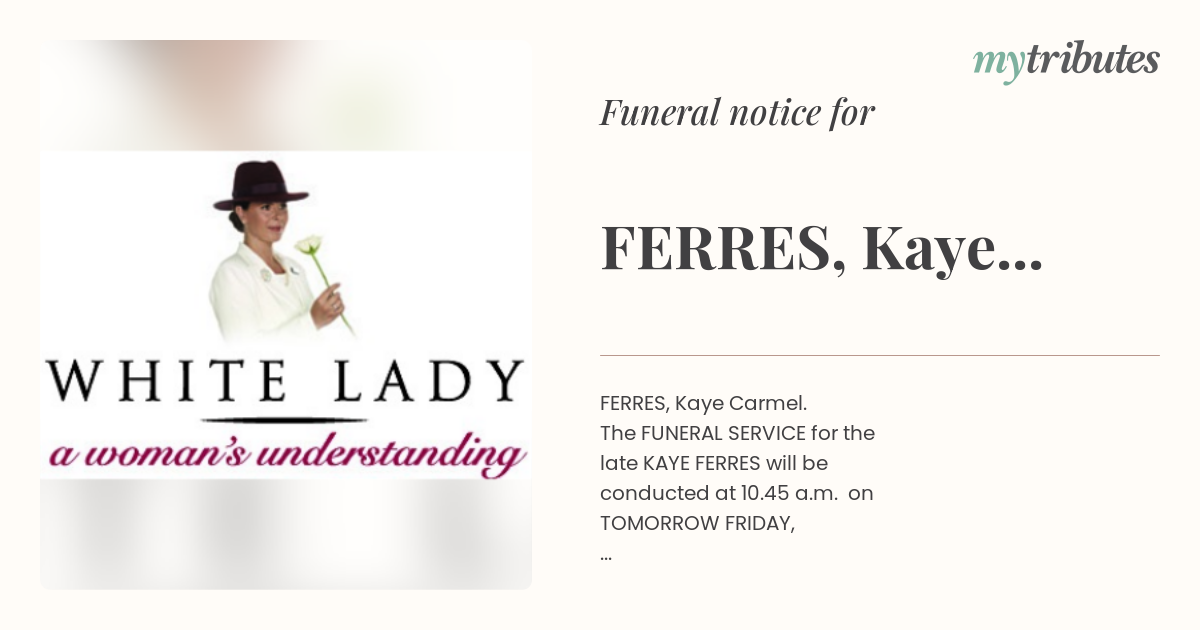Click 'late KAYE FERRES will be' line
The height and width of the screenshot is (630, 1200).
click(713, 464)
